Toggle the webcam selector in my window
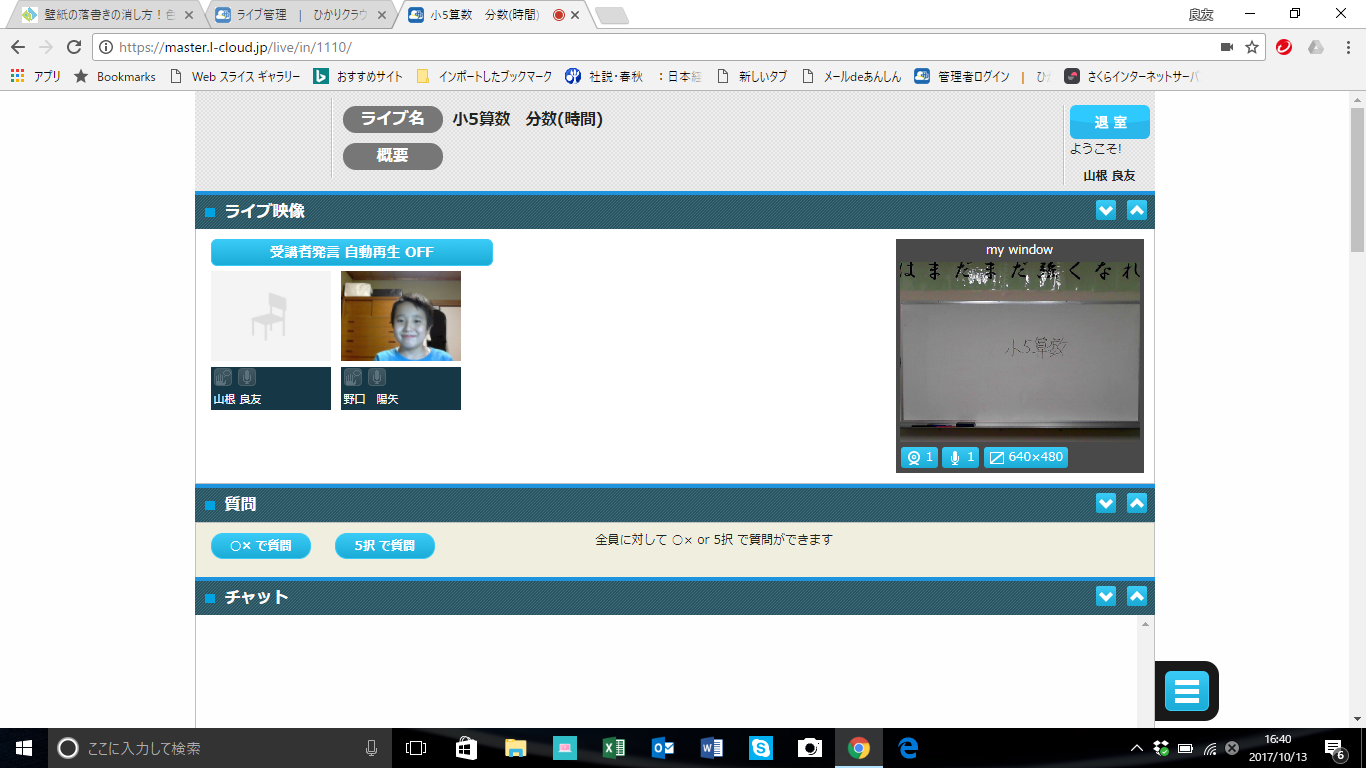The height and width of the screenshot is (768, 1366). point(919,458)
